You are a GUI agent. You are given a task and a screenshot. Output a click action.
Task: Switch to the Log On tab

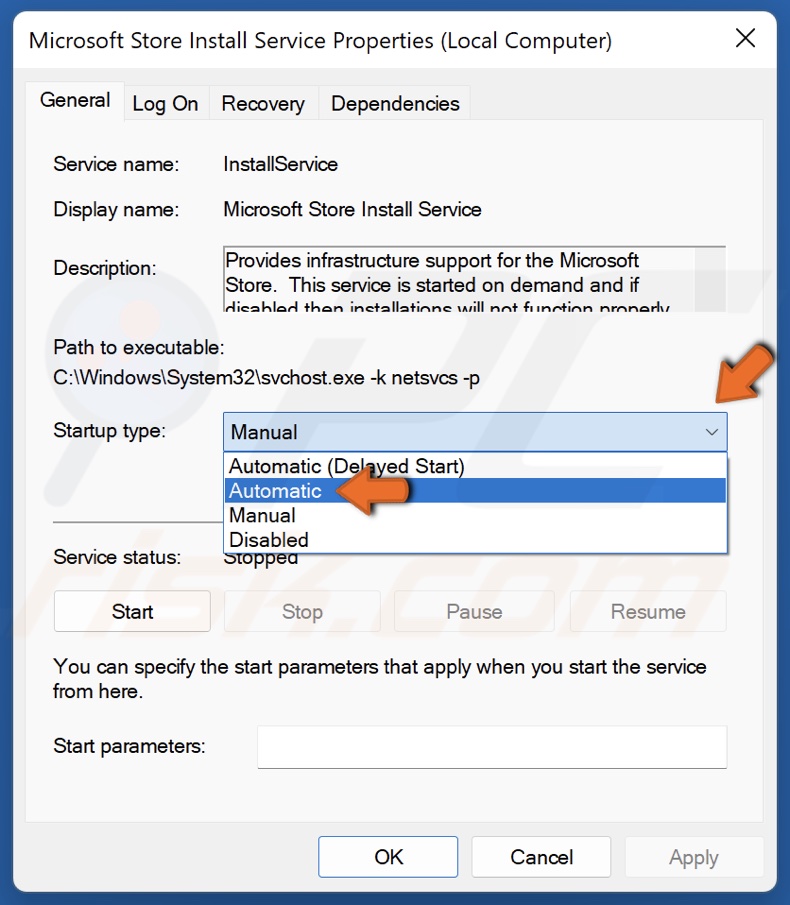(166, 103)
